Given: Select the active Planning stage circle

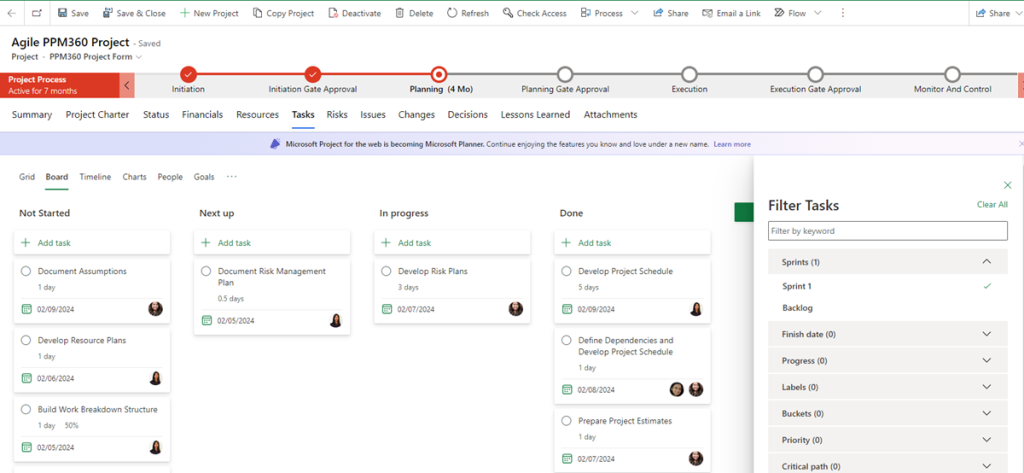Looking at the screenshot, I should pos(440,74).
